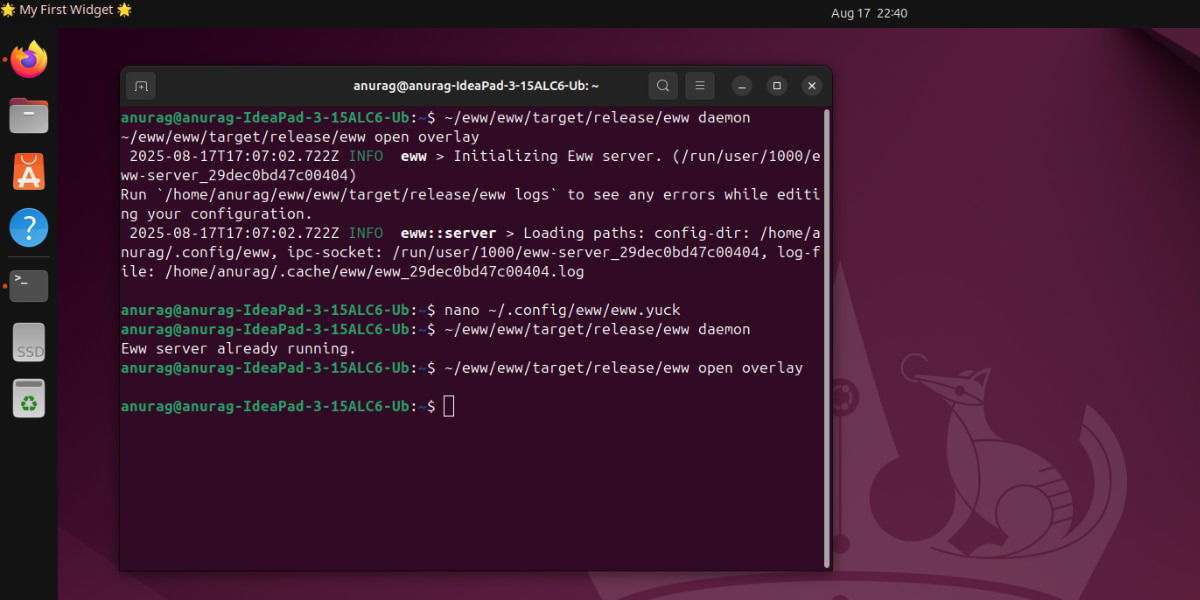Open the SSD drive icon in dock

29,342
